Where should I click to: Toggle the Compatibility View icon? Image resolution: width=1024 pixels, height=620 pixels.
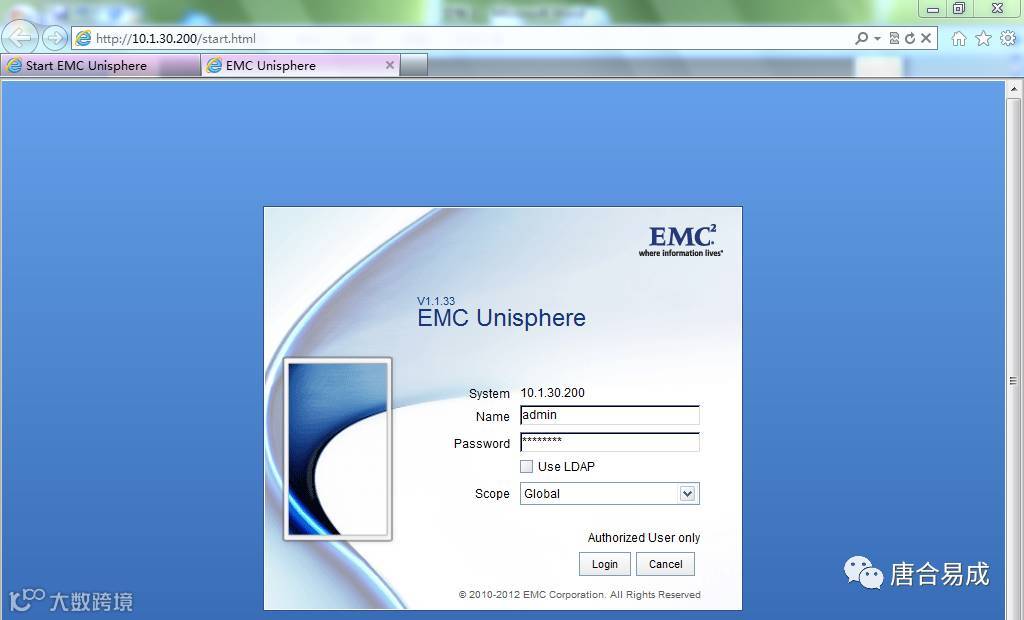pyautogui.click(x=894, y=39)
